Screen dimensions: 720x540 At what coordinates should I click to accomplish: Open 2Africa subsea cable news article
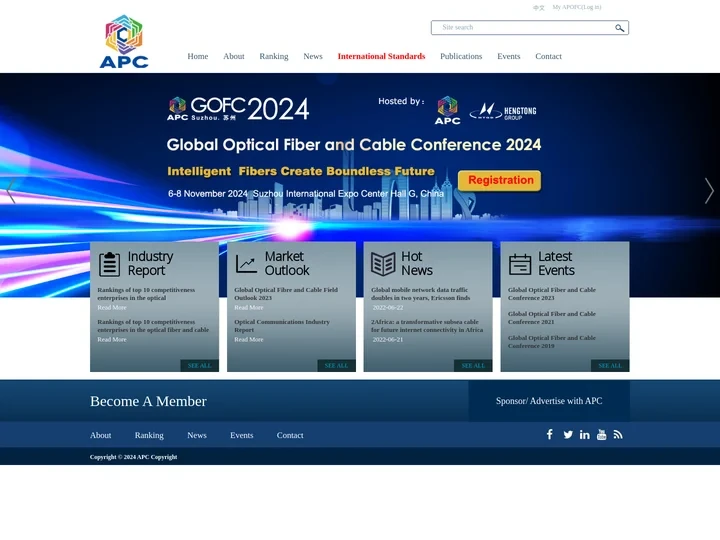click(x=427, y=326)
